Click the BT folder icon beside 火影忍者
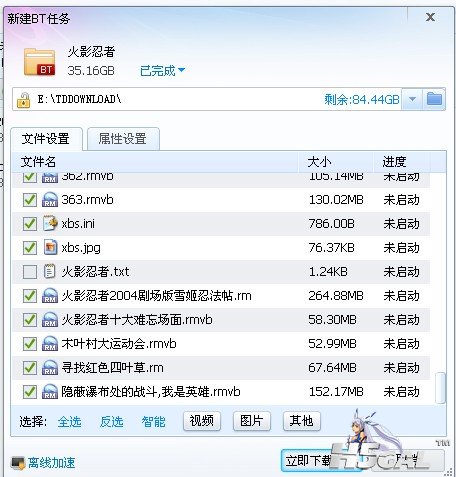 click(x=39, y=62)
